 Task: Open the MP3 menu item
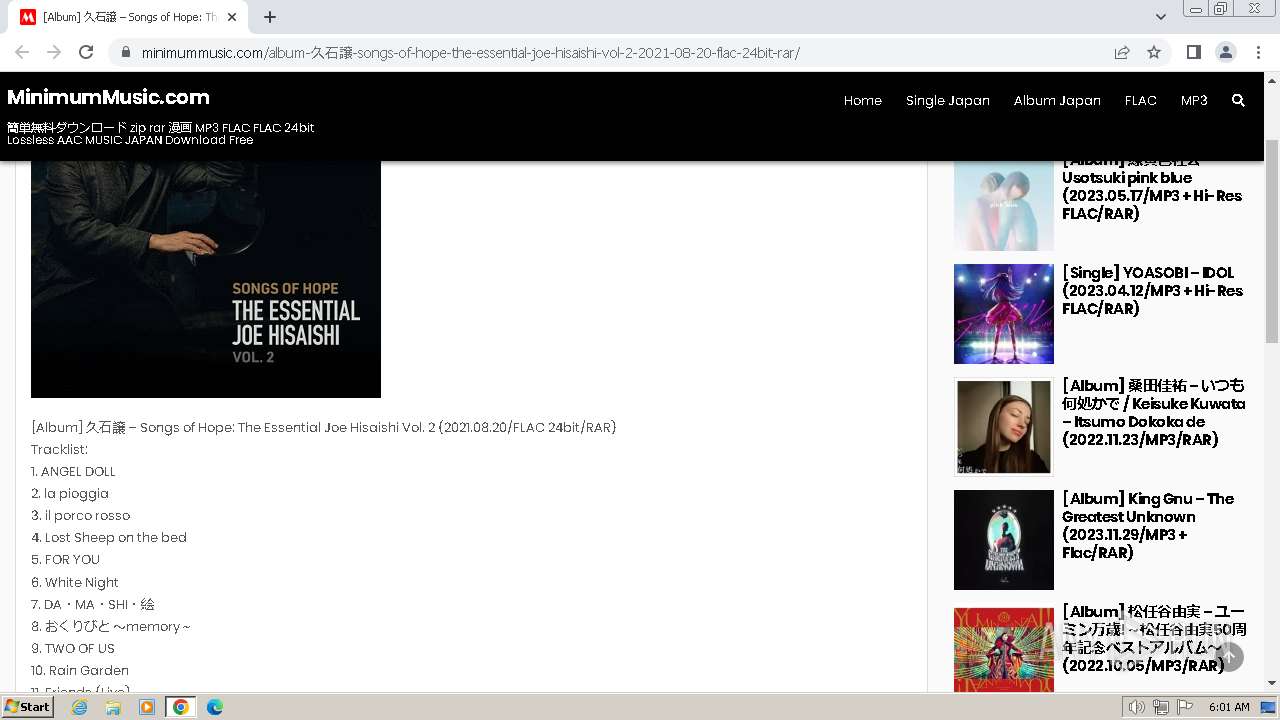tap(1194, 100)
